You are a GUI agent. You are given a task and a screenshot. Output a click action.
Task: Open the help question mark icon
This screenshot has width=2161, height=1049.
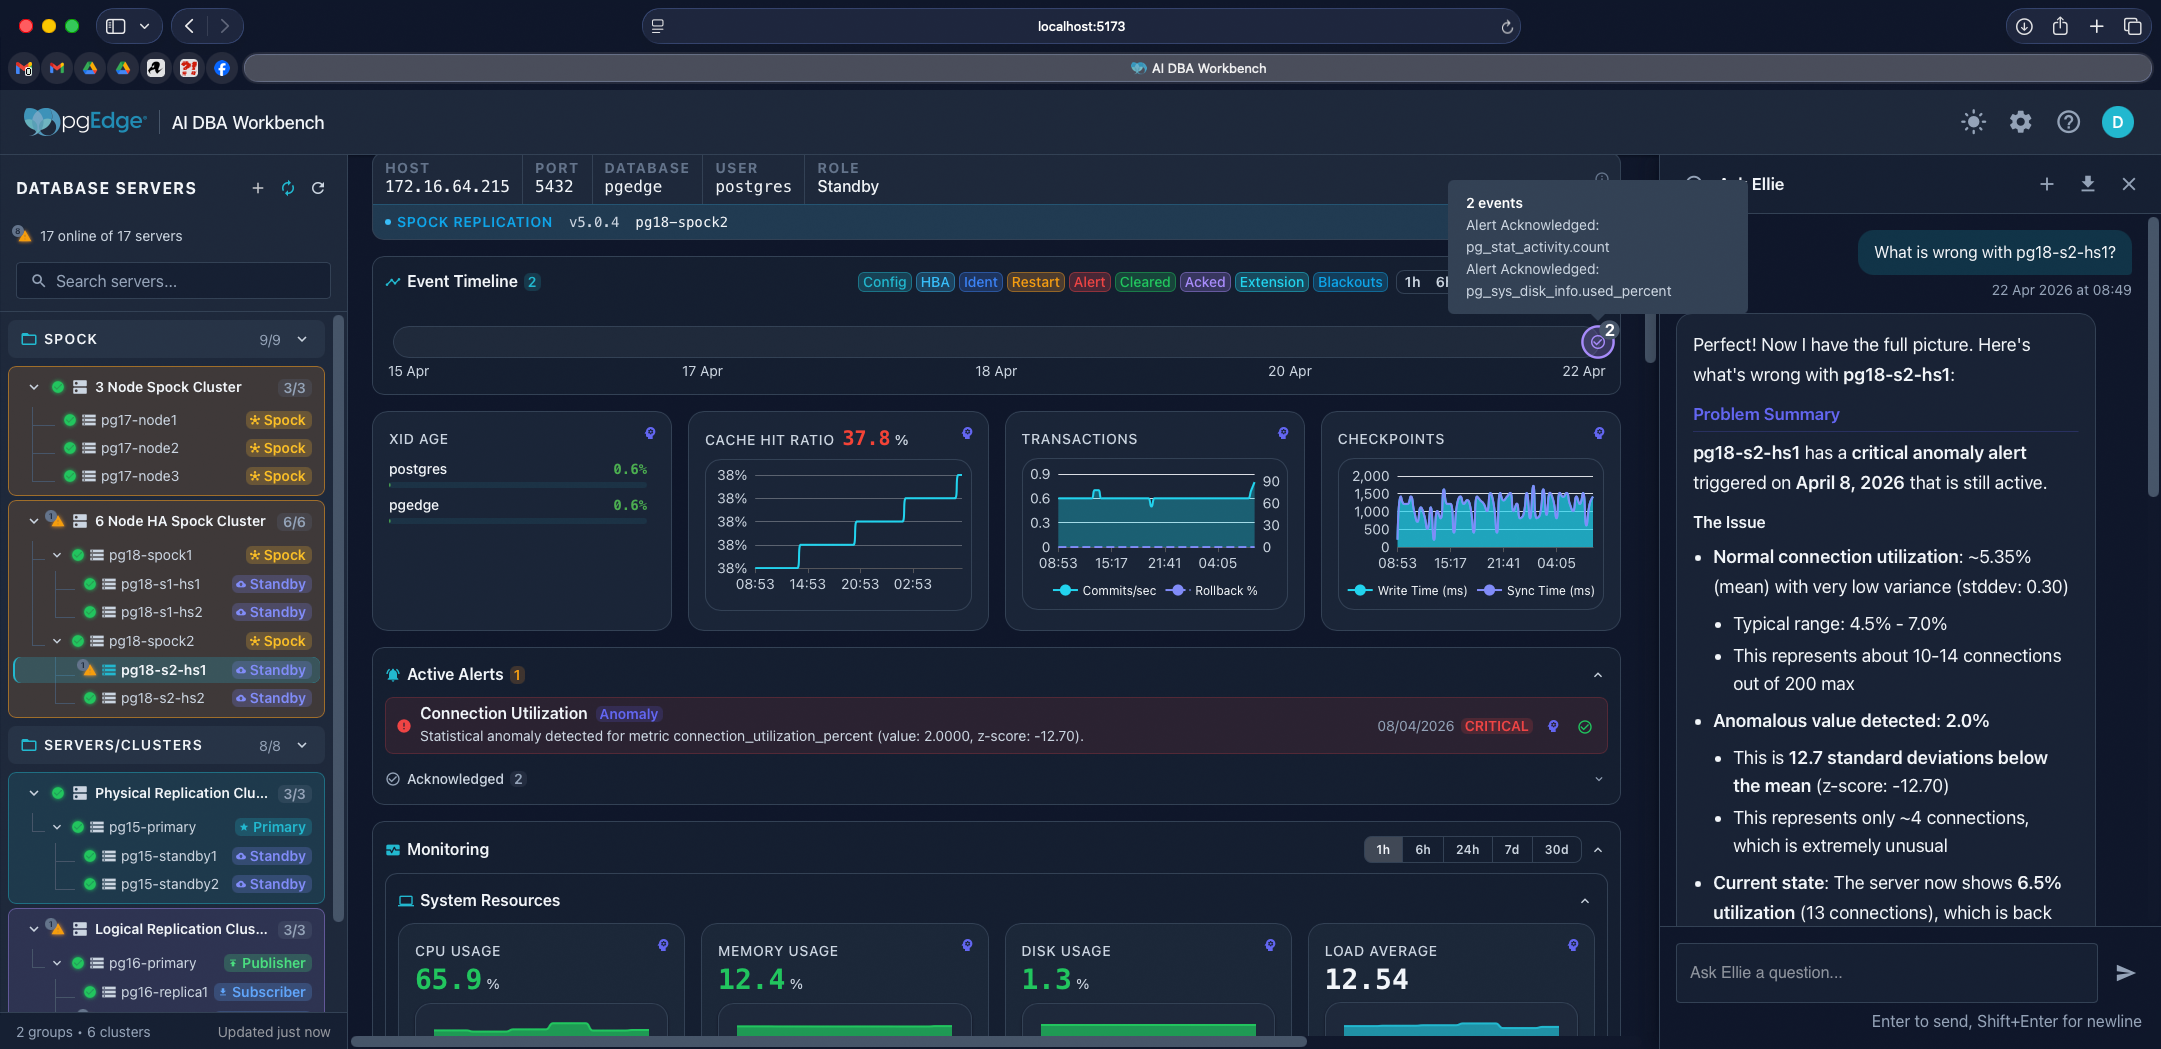pos(2068,122)
